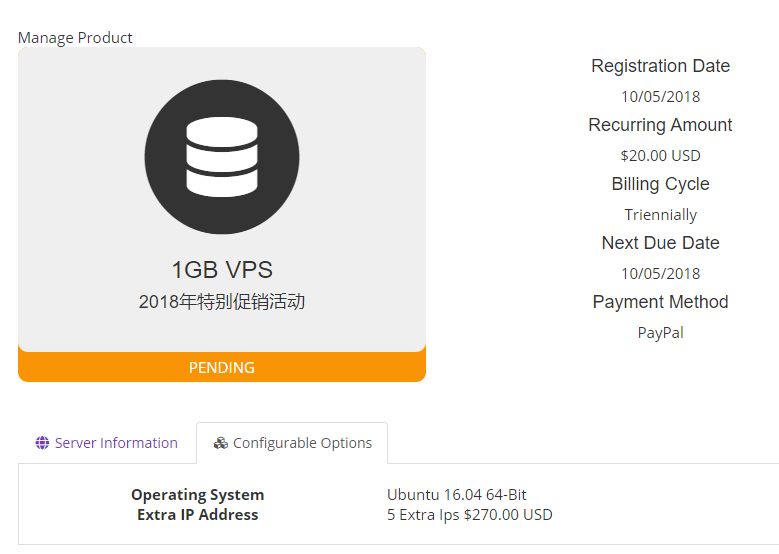Click the Recurring Amount label

660,125
